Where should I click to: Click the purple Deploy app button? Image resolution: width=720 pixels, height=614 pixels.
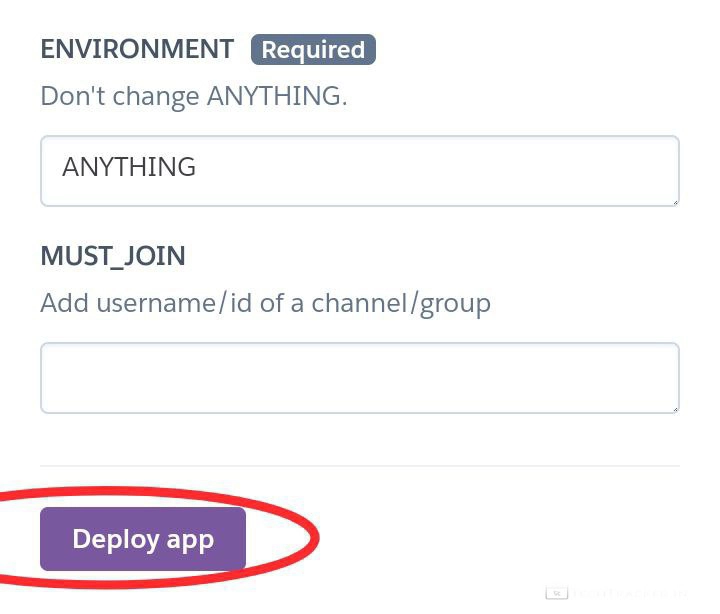(143, 539)
